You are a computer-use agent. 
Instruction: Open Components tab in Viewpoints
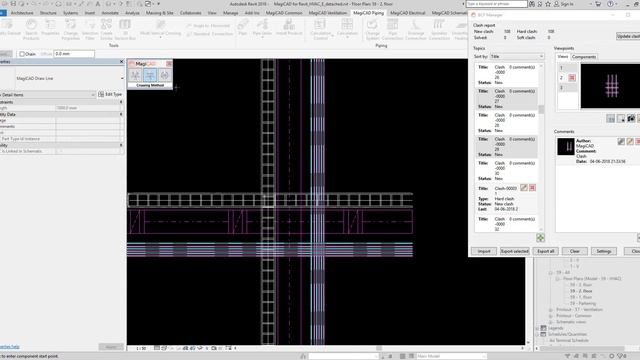tap(584, 57)
